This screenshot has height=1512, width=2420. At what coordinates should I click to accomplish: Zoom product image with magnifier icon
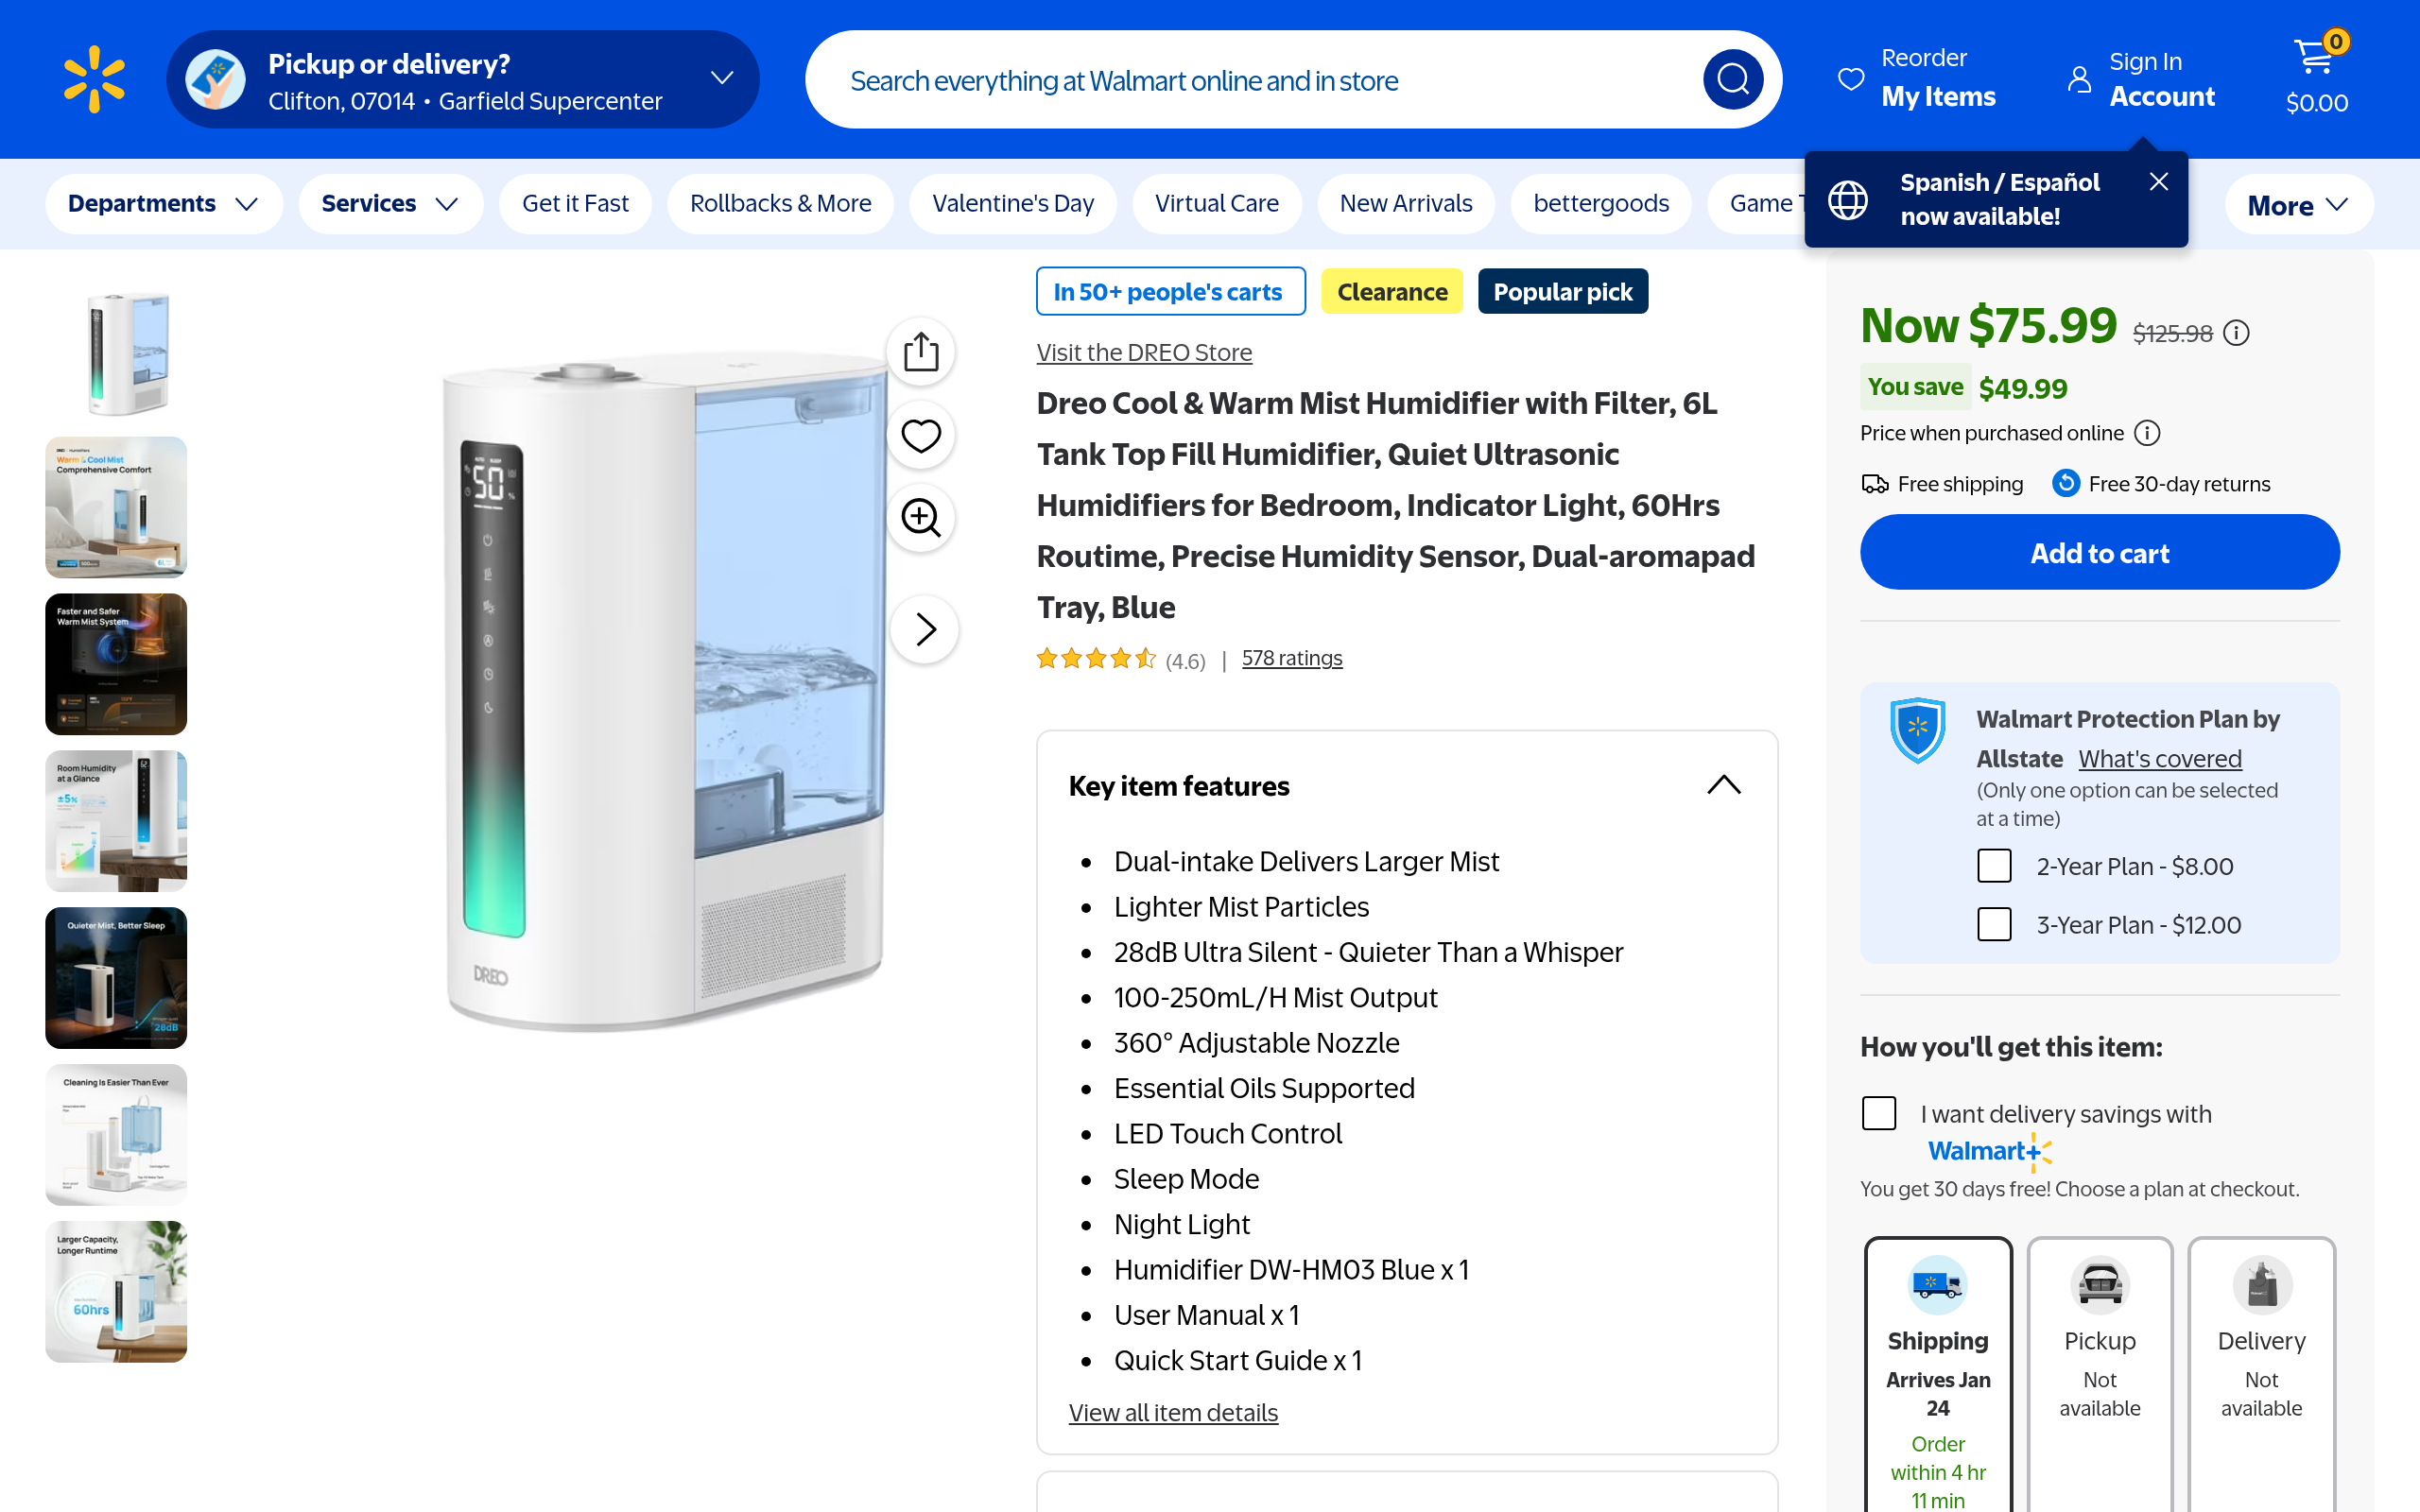click(921, 518)
